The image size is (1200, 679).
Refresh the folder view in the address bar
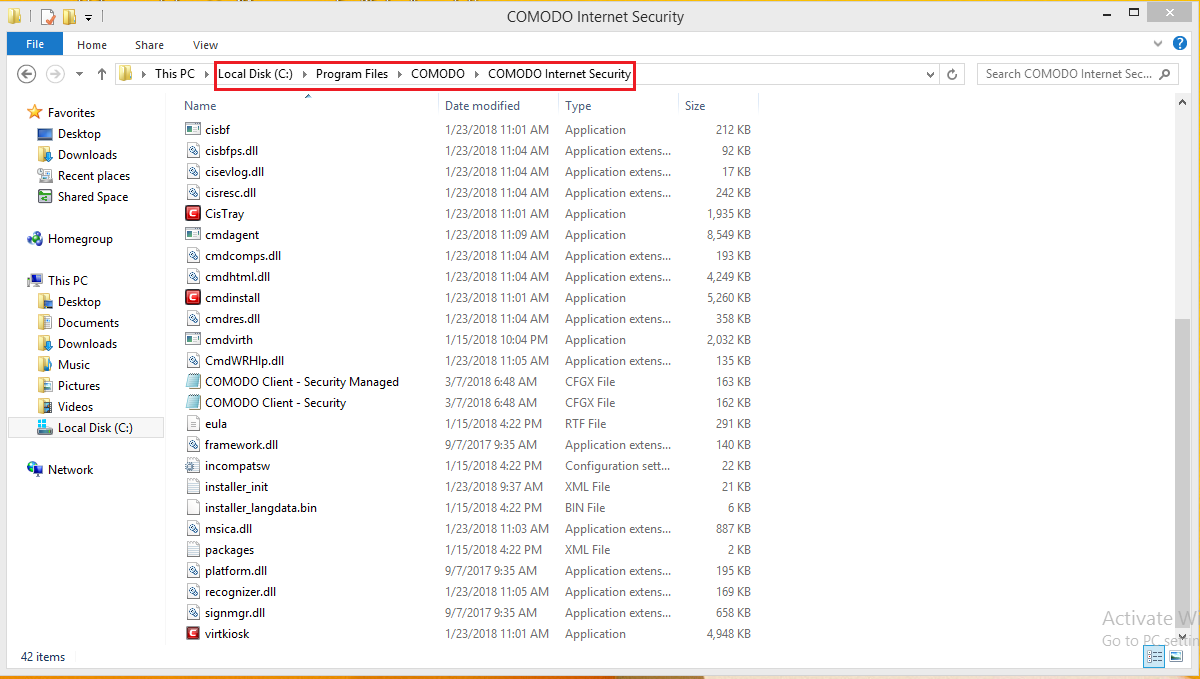pos(953,74)
